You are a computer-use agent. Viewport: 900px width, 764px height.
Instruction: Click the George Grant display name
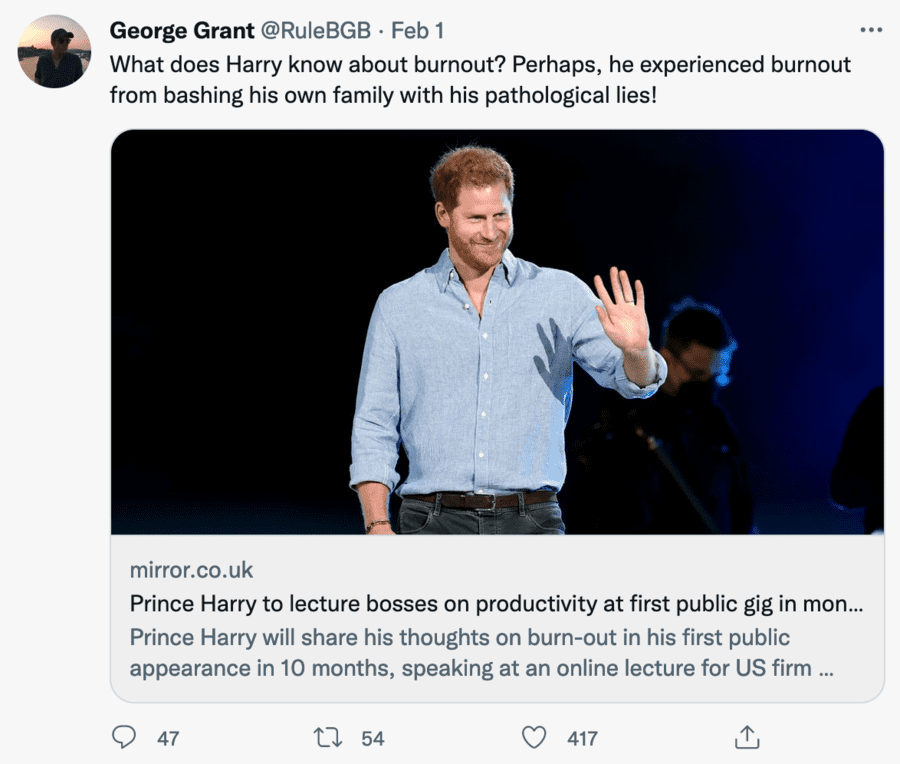pyautogui.click(x=181, y=31)
